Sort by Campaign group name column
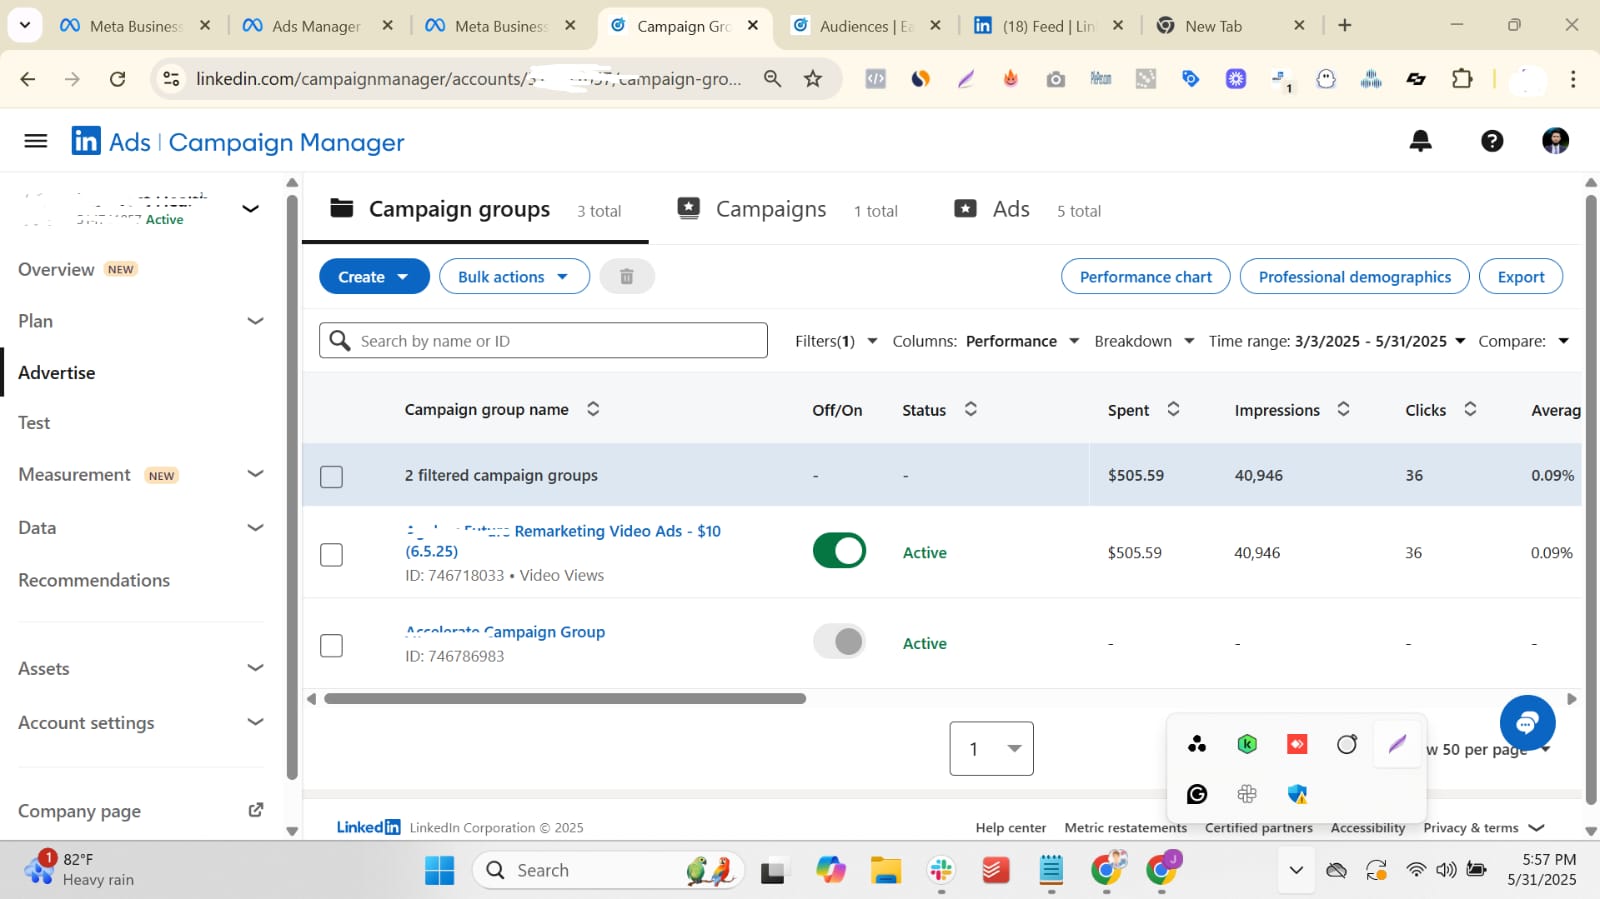Screen dimensions: 1600x899 tap(593, 409)
